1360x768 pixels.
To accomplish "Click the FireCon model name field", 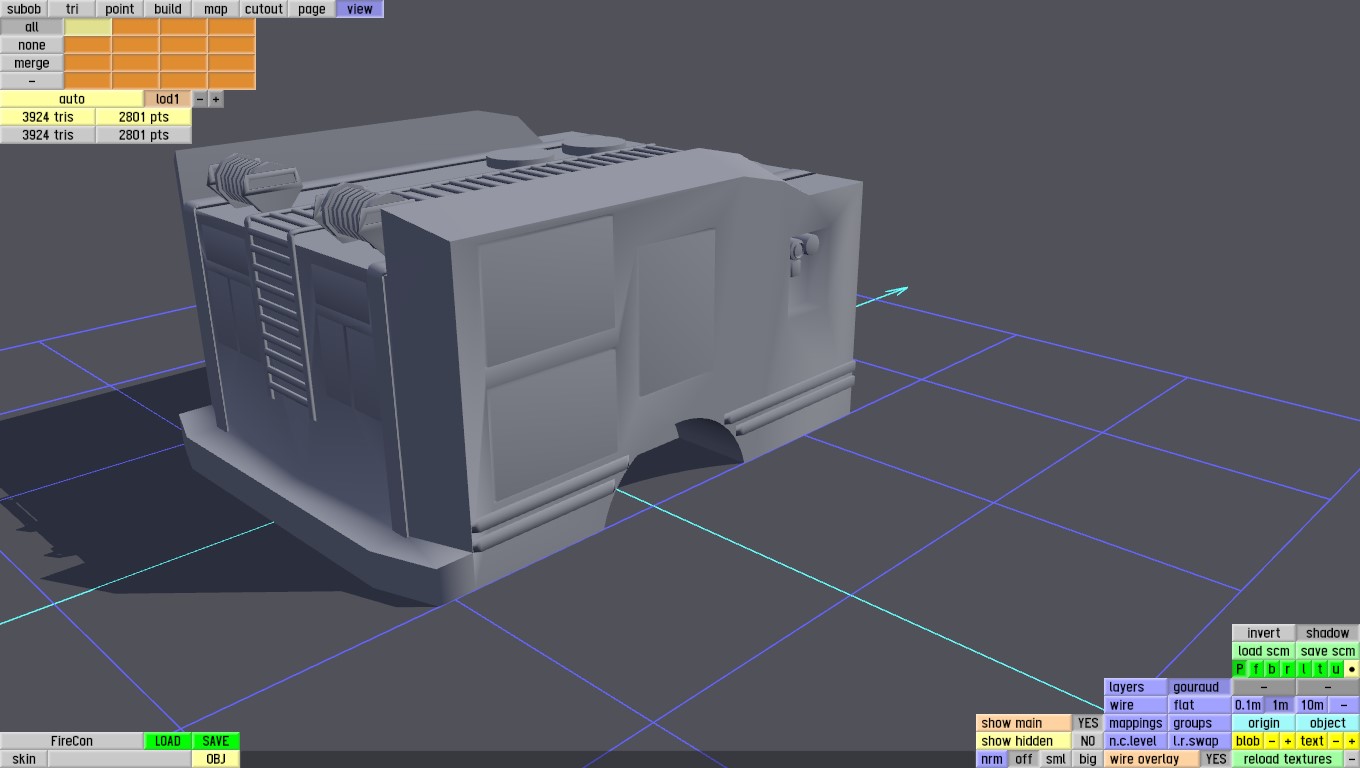I will click(72, 741).
